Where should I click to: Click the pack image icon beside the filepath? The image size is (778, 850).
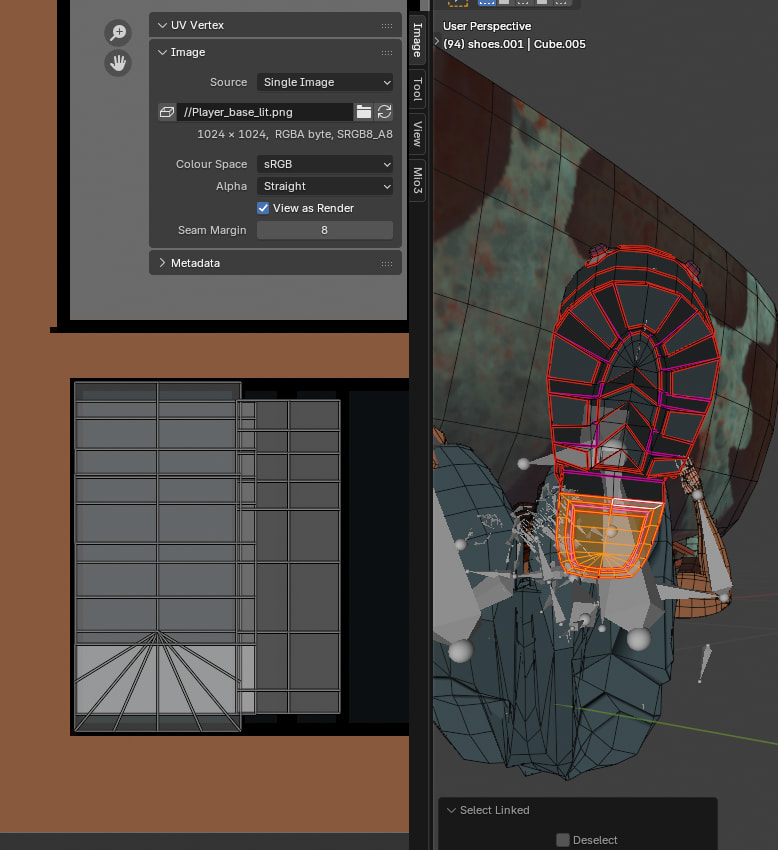pyautogui.click(x=167, y=112)
